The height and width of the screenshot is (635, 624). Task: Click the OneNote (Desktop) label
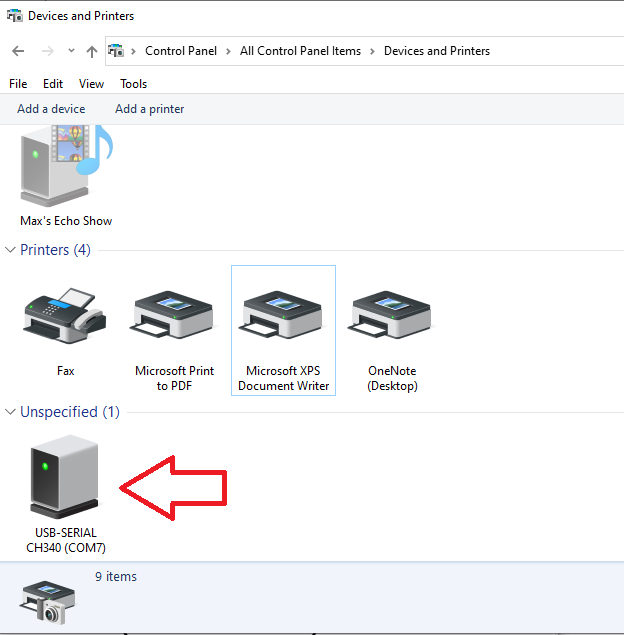392,378
